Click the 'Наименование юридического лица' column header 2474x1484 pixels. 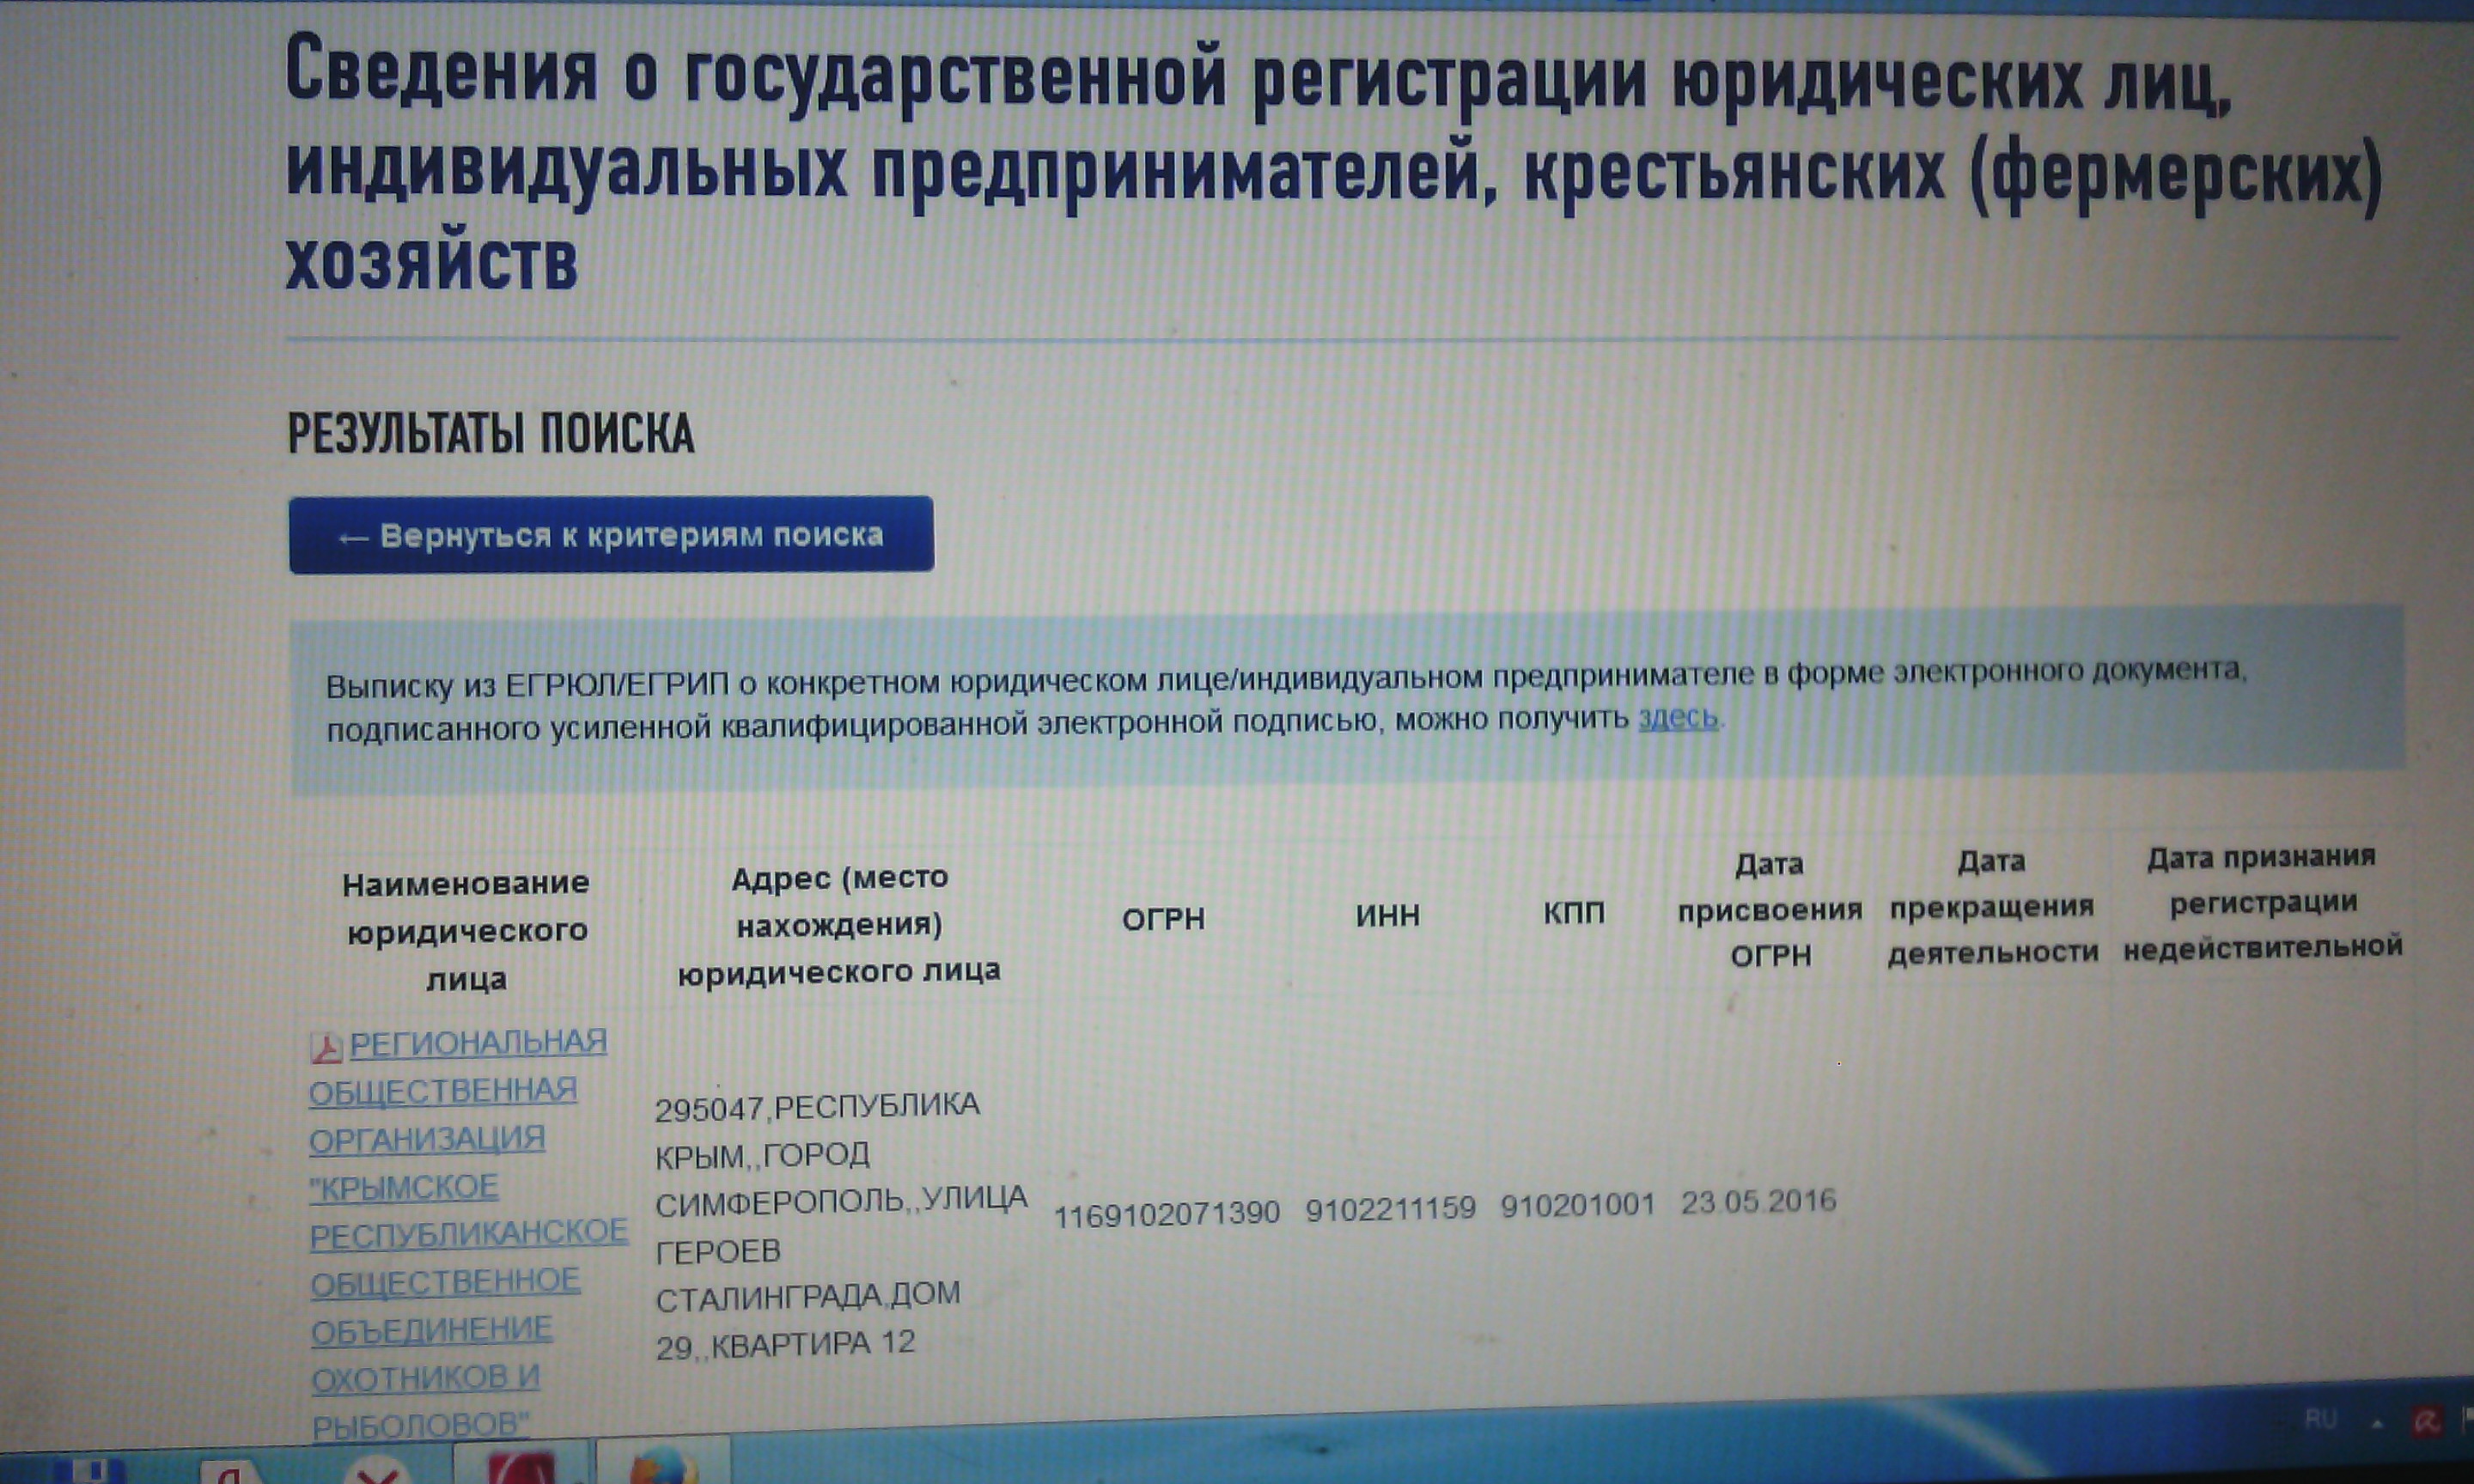coord(466,930)
